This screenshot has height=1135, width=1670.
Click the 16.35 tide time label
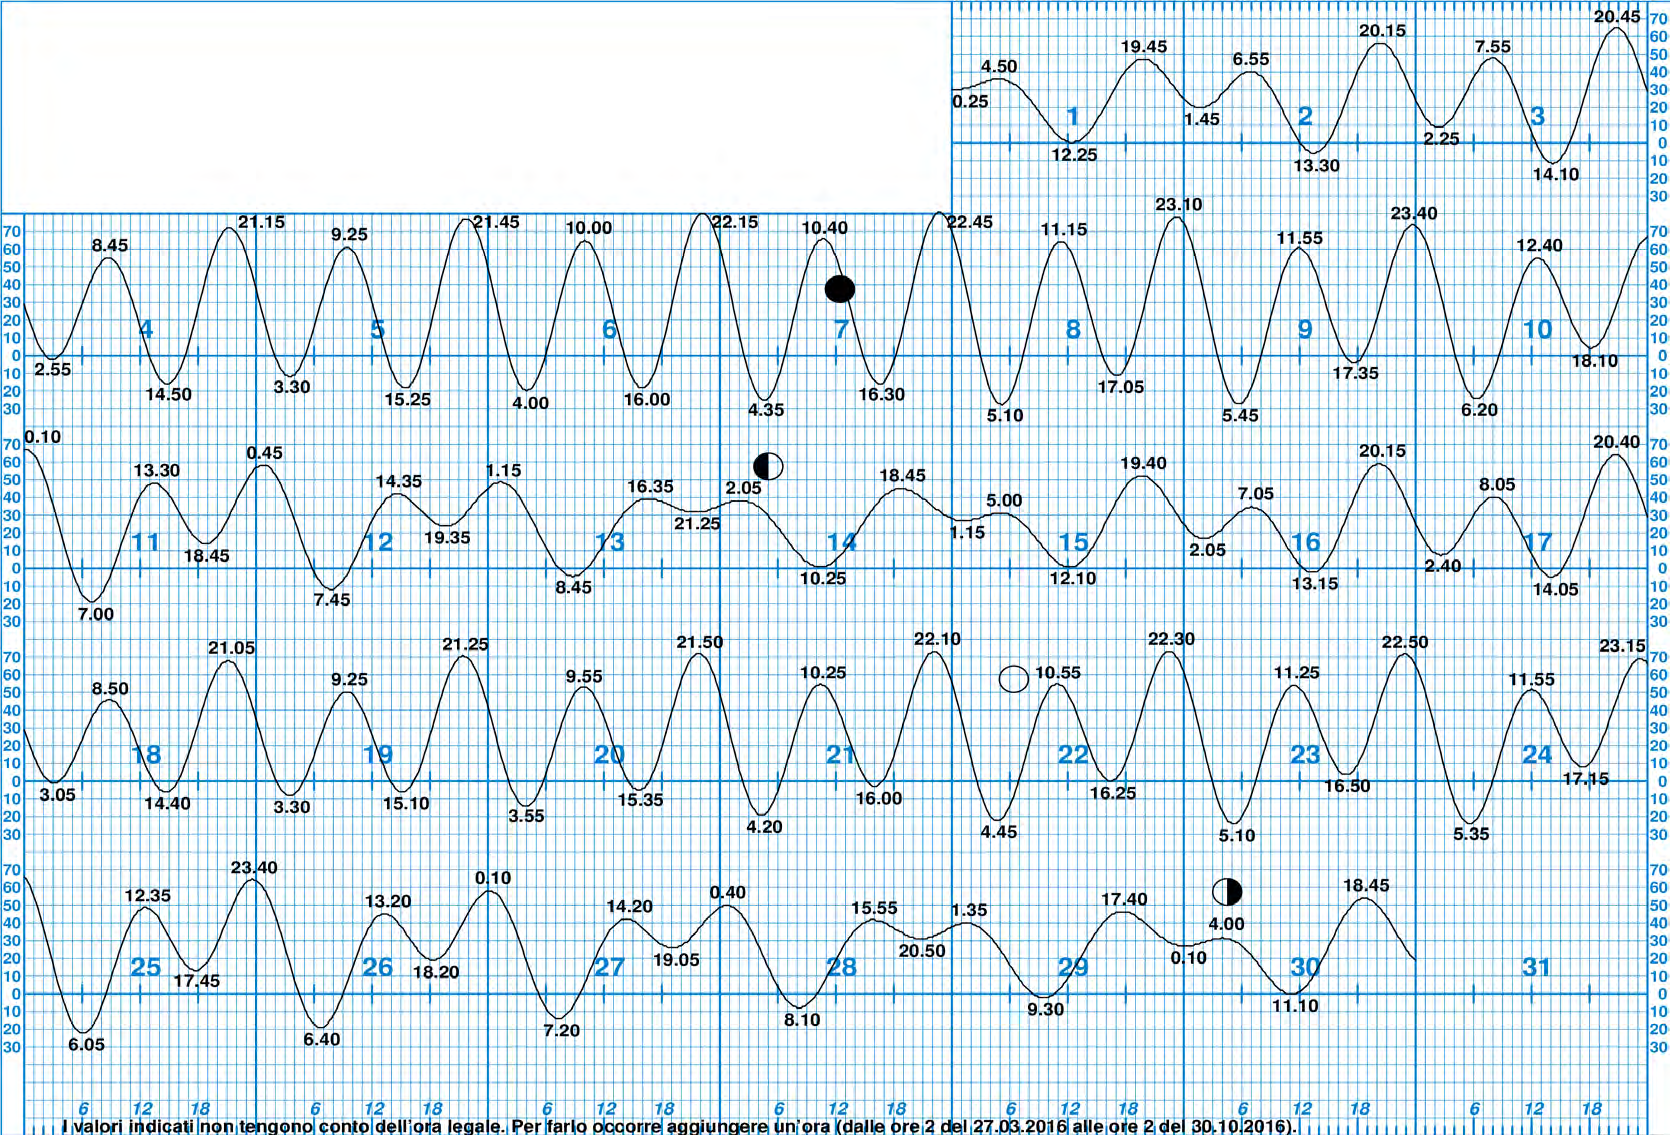[651, 486]
